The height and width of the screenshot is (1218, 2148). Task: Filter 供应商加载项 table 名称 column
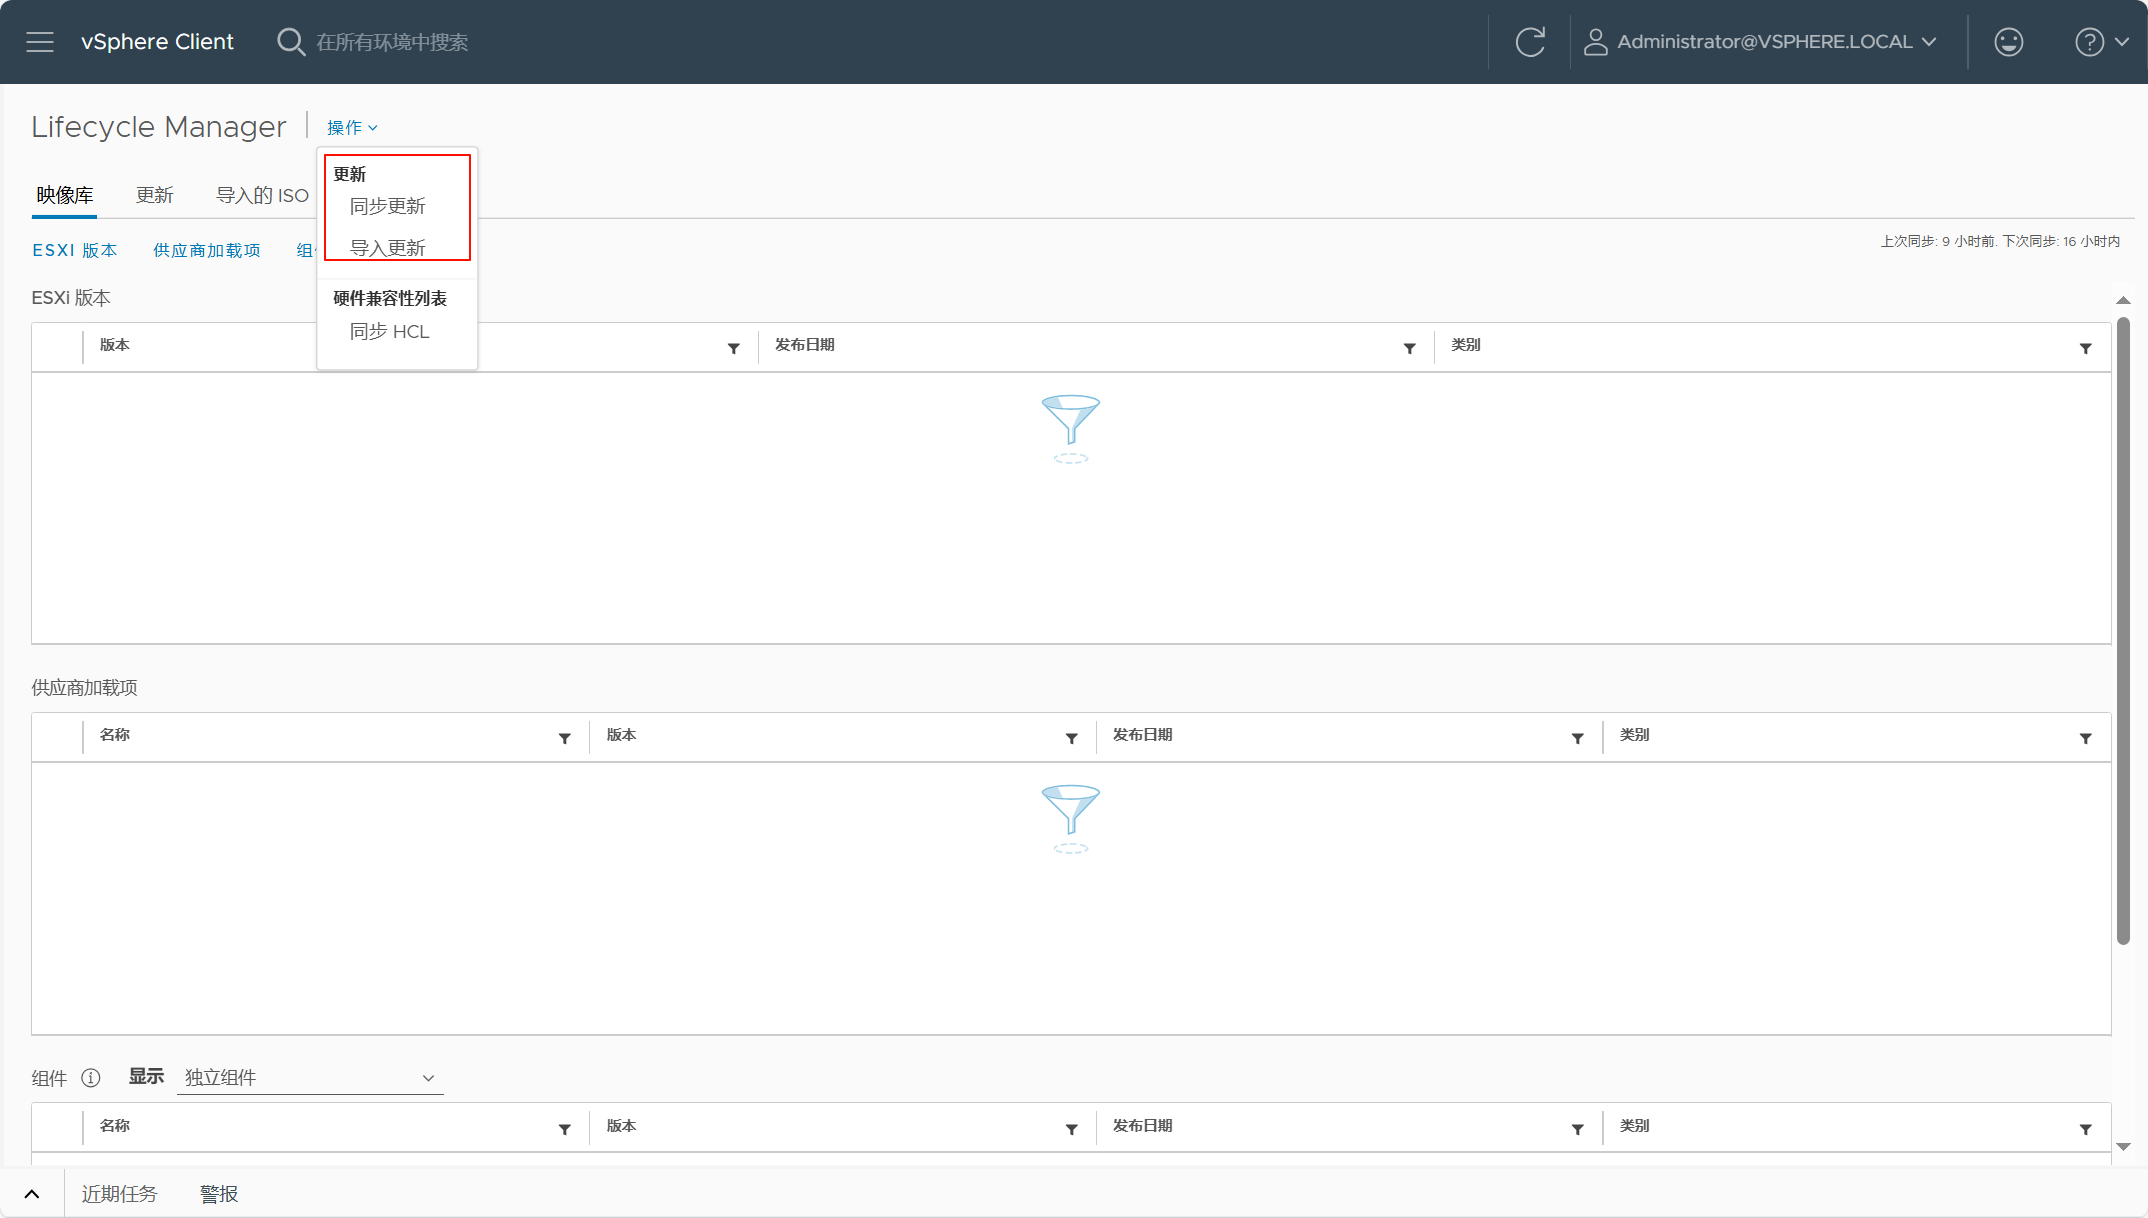pyautogui.click(x=564, y=738)
